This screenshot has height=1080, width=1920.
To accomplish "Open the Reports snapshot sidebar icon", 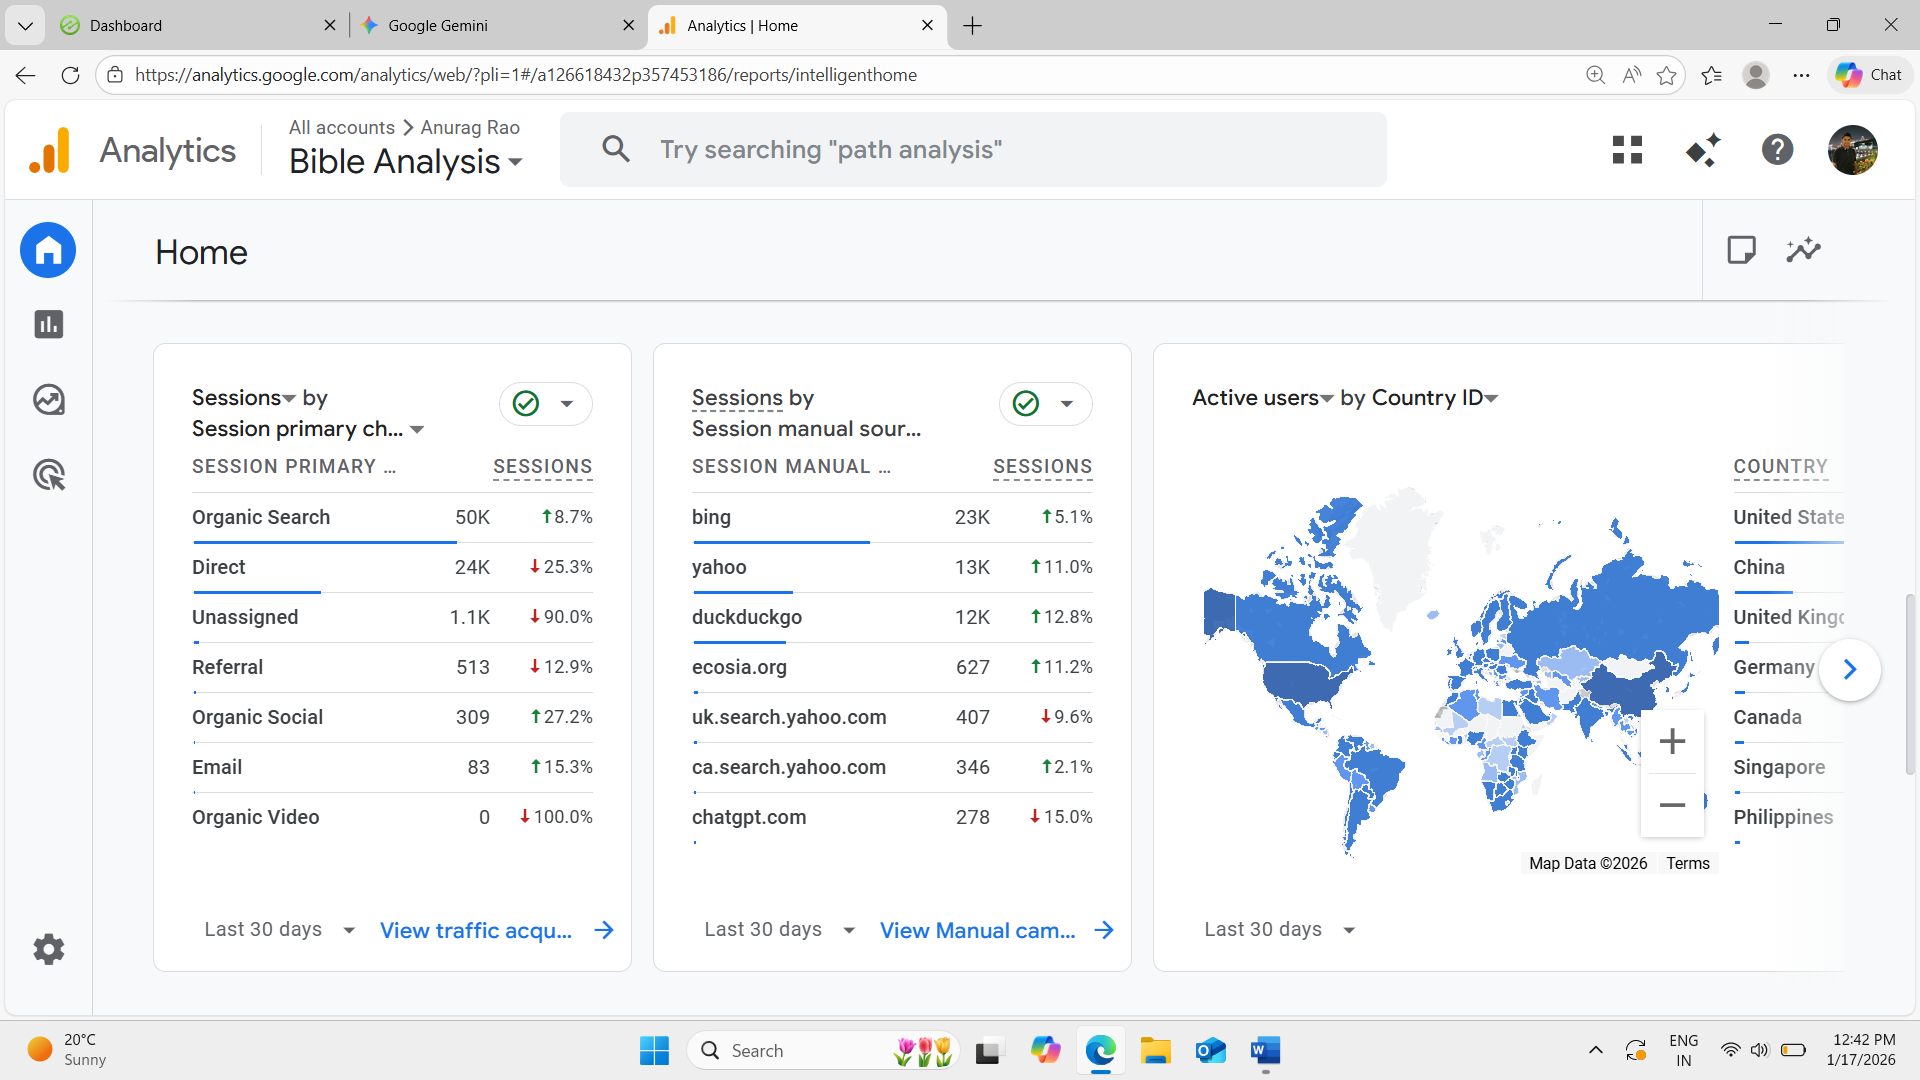I will pos(48,325).
